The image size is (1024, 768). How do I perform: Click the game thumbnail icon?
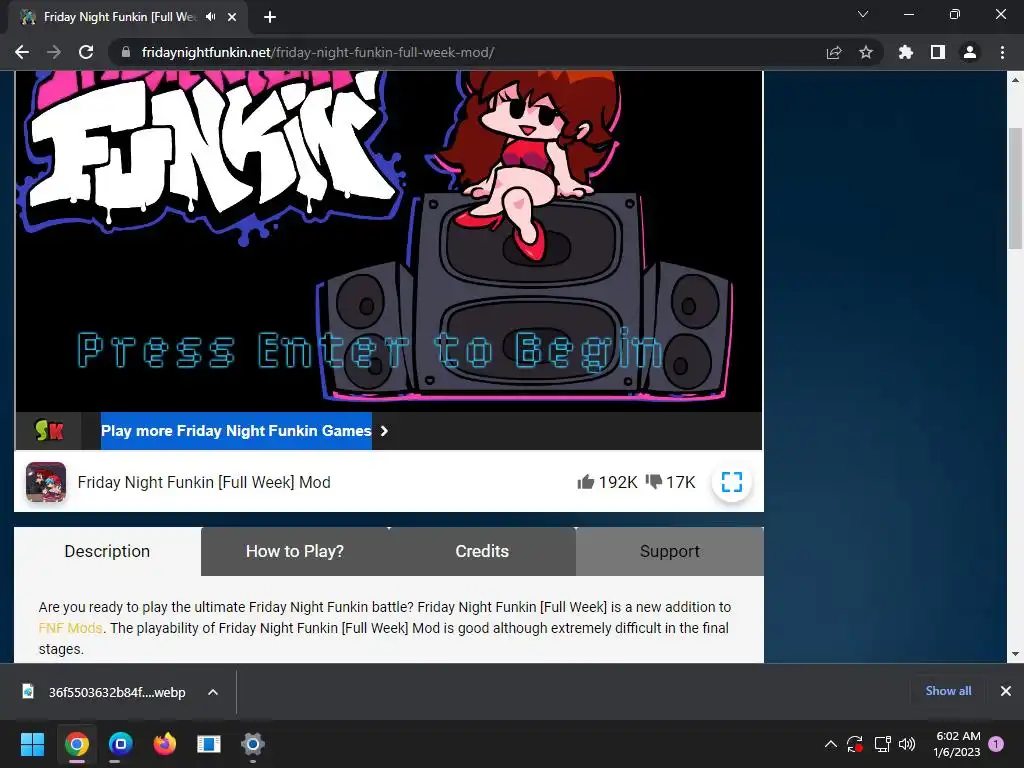click(x=46, y=482)
